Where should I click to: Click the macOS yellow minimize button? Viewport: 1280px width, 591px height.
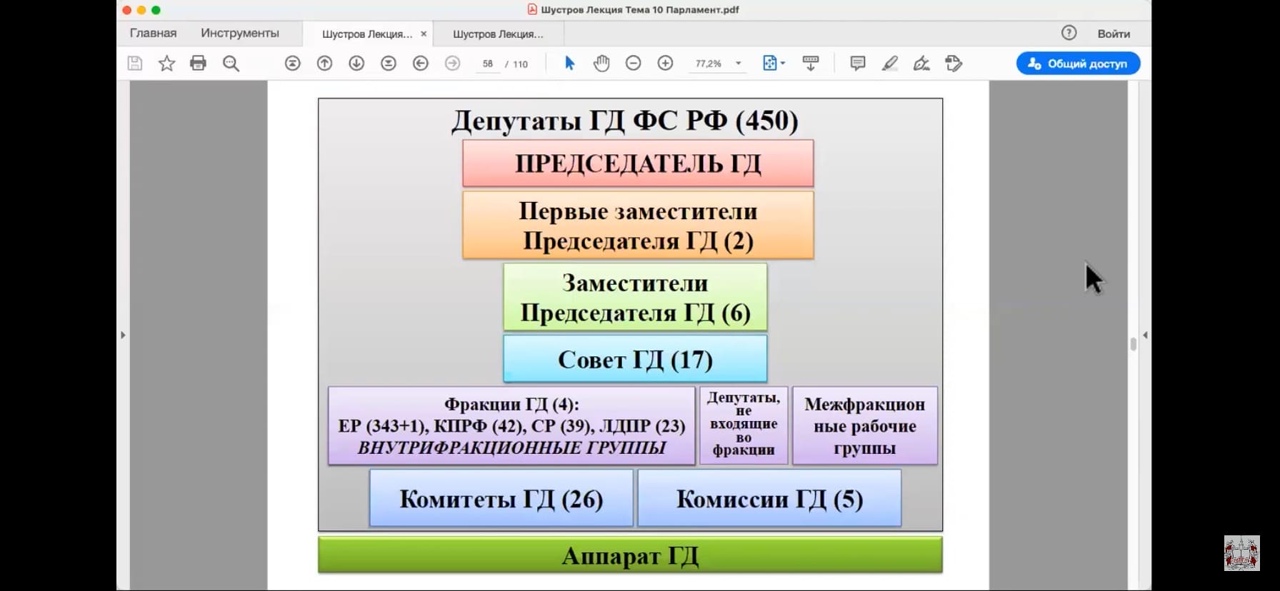click(141, 10)
